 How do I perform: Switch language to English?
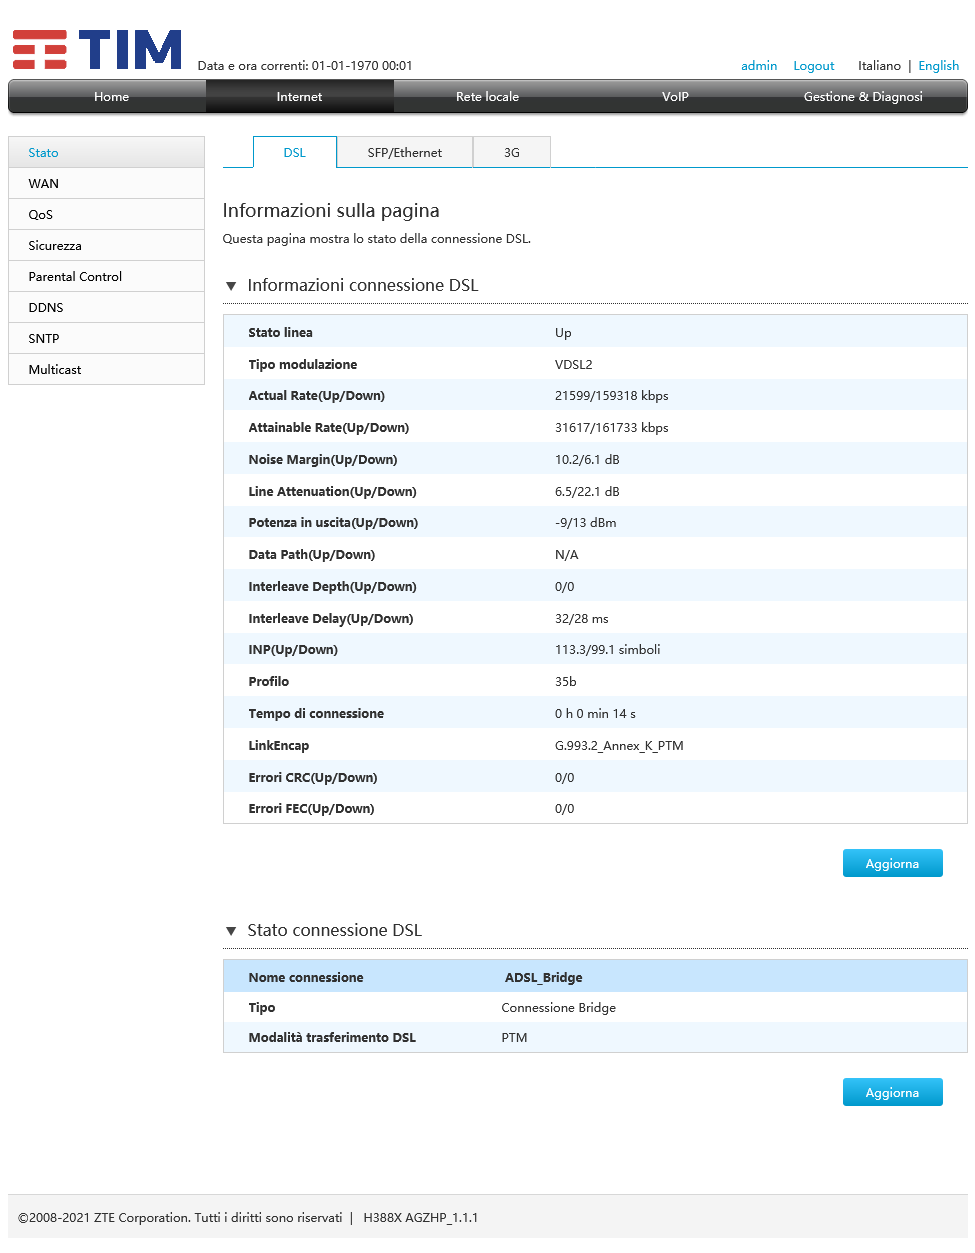938,66
